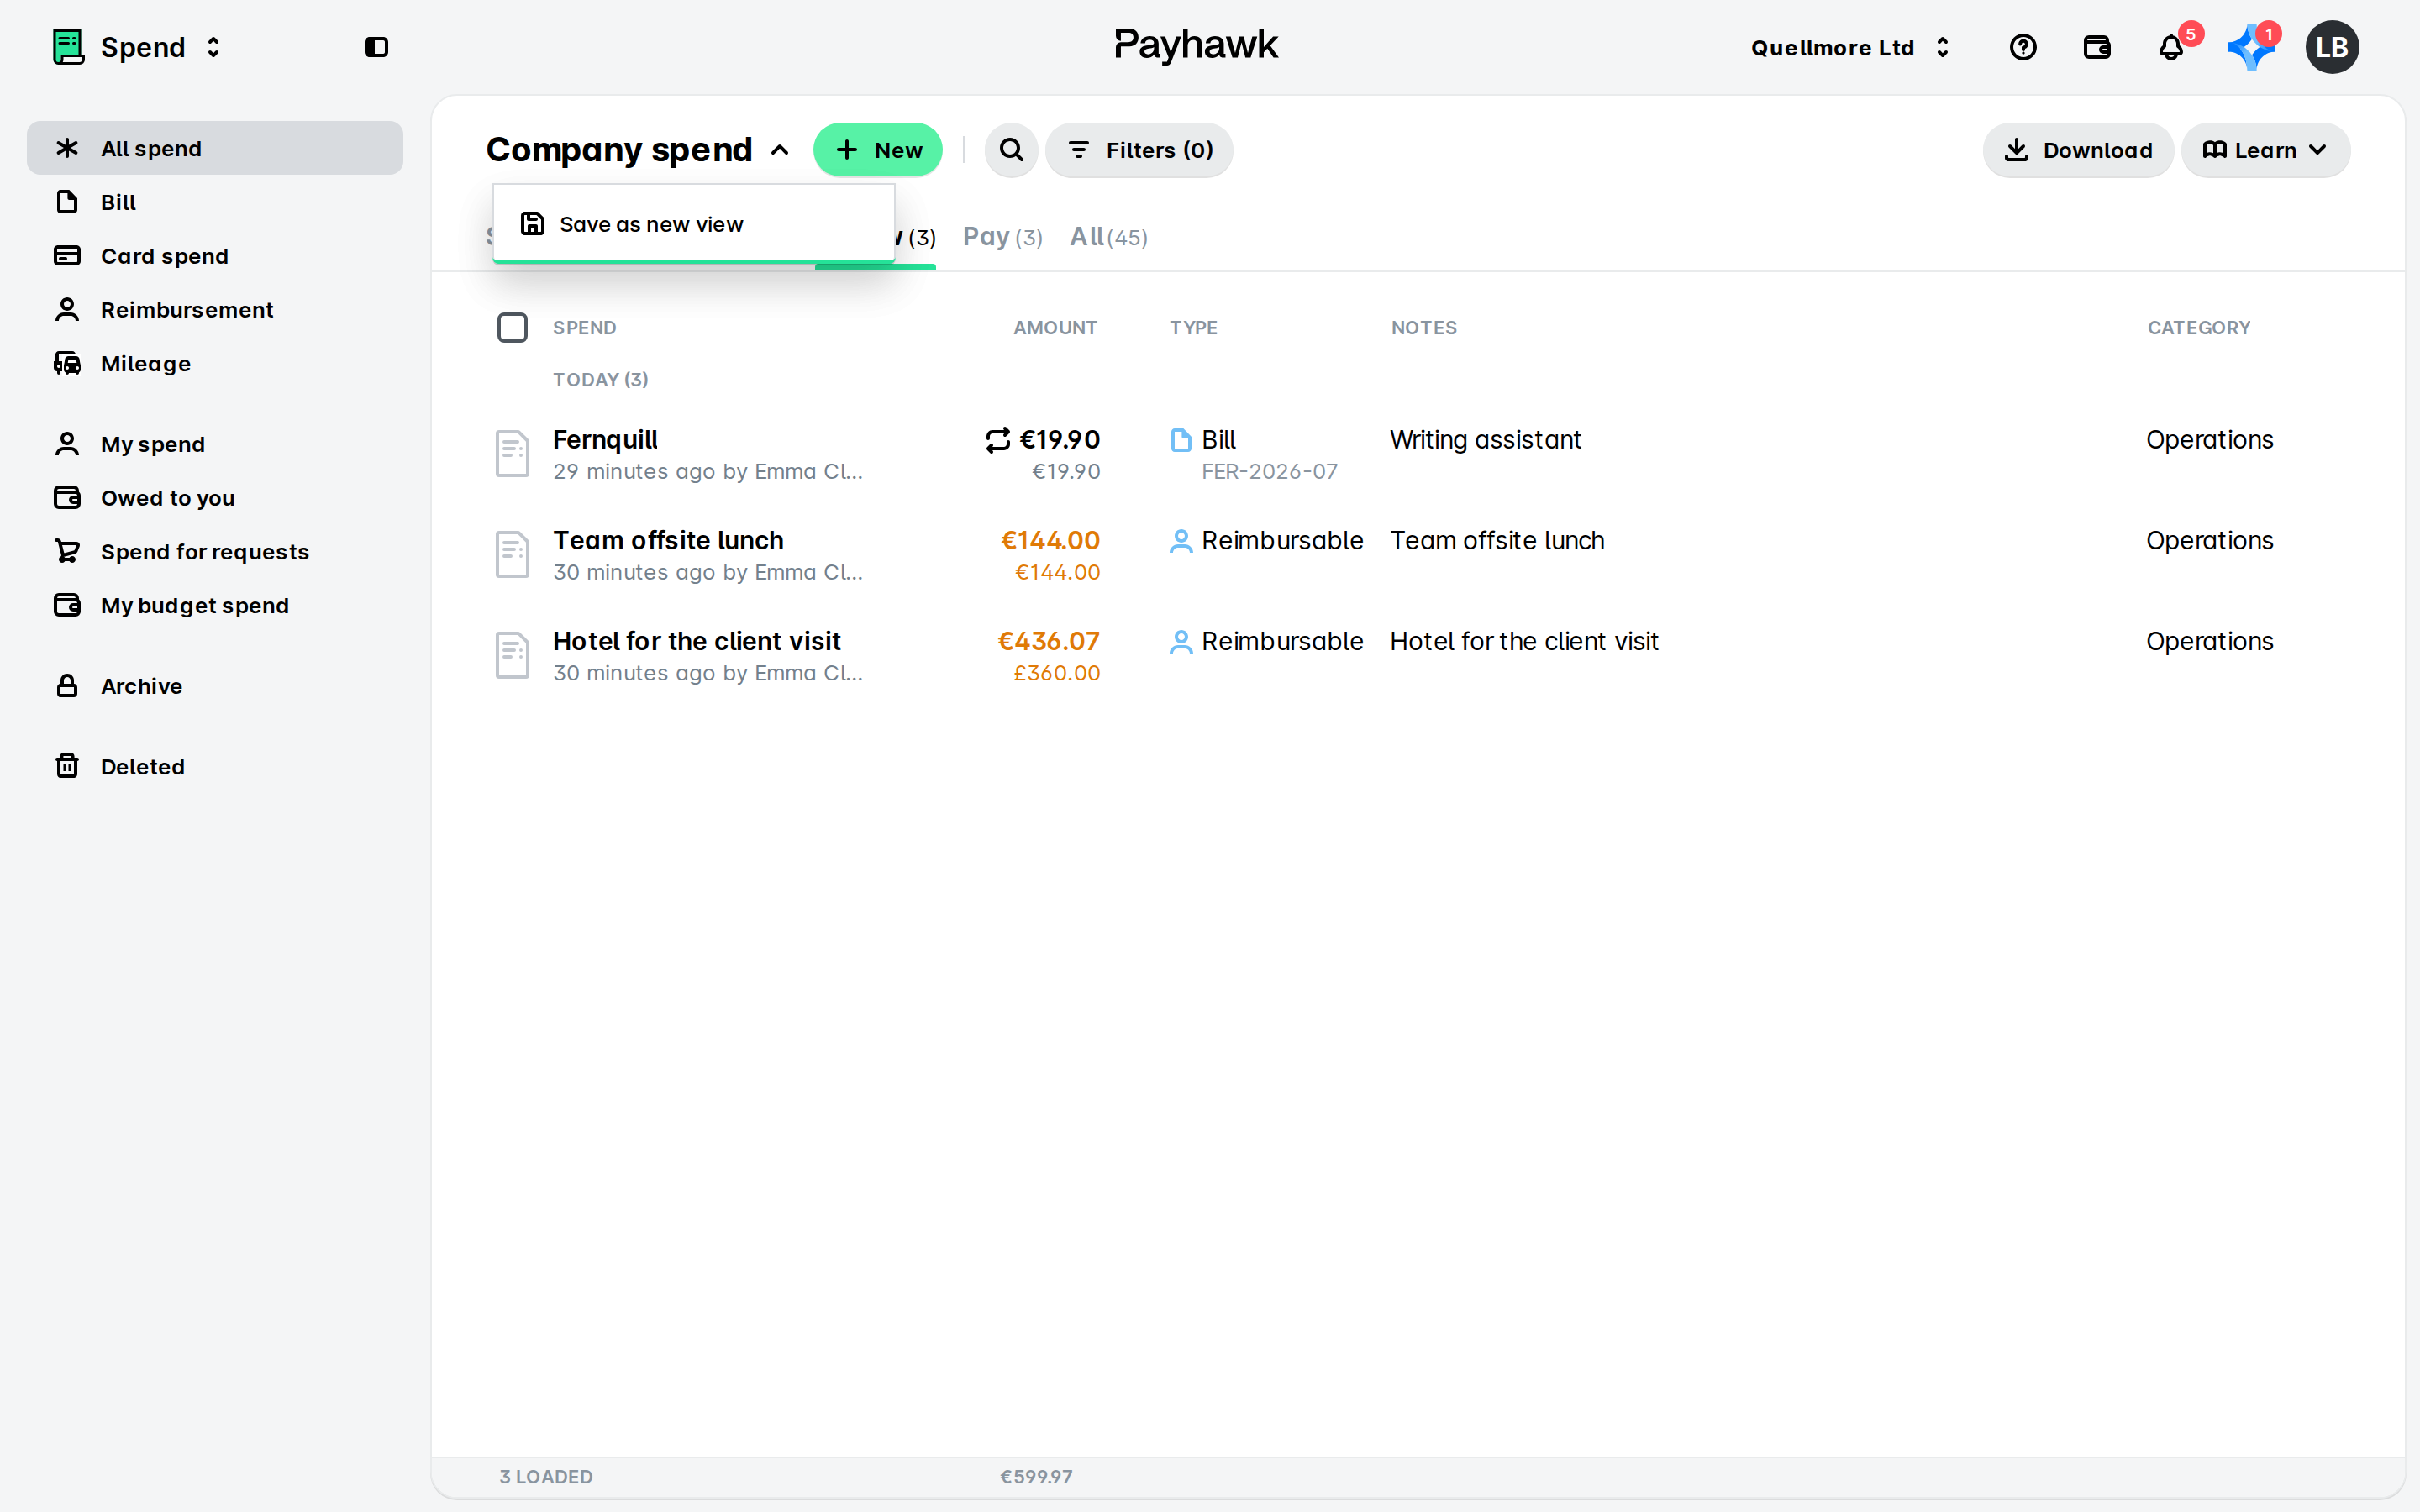Collapse the Company spend view dropdown
This screenshot has width=2420, height=1512.
pyautogui.click(x=780, y=150)
